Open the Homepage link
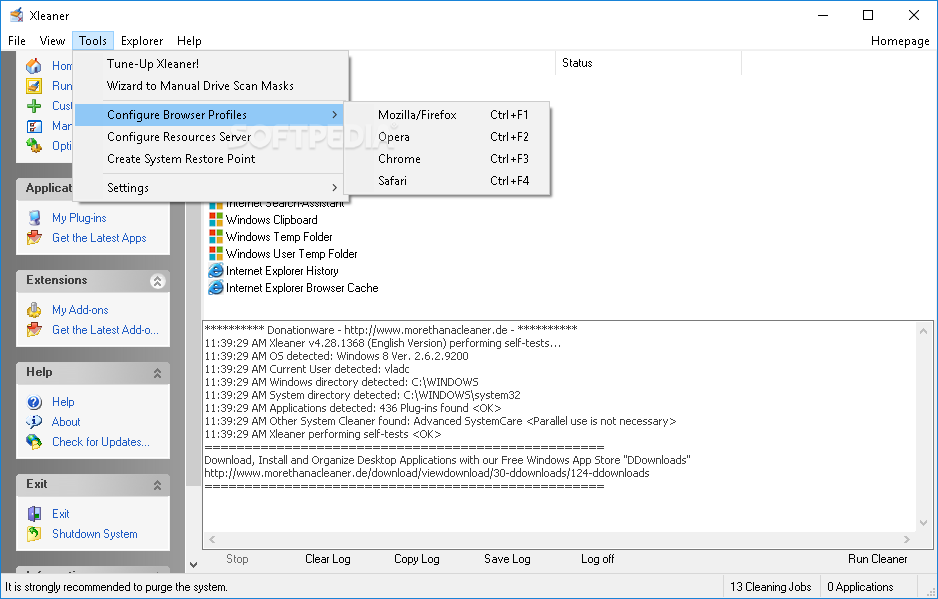938x599 pixels. click(900, 41)
